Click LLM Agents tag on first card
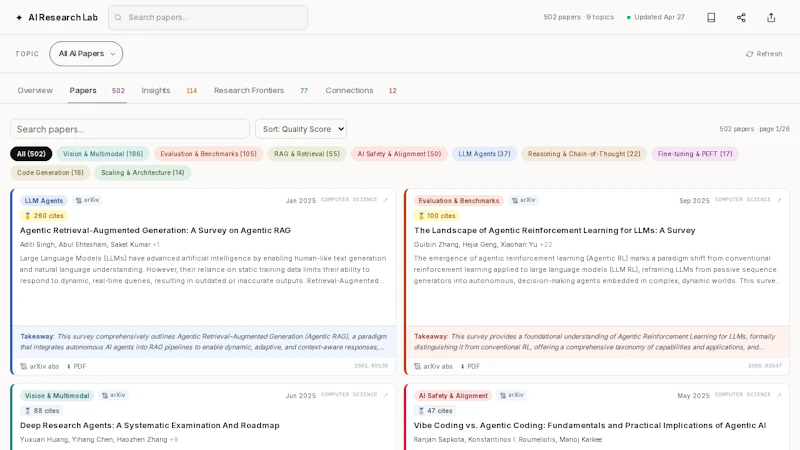This screenshot has width=800, height=450. point(44,201)
